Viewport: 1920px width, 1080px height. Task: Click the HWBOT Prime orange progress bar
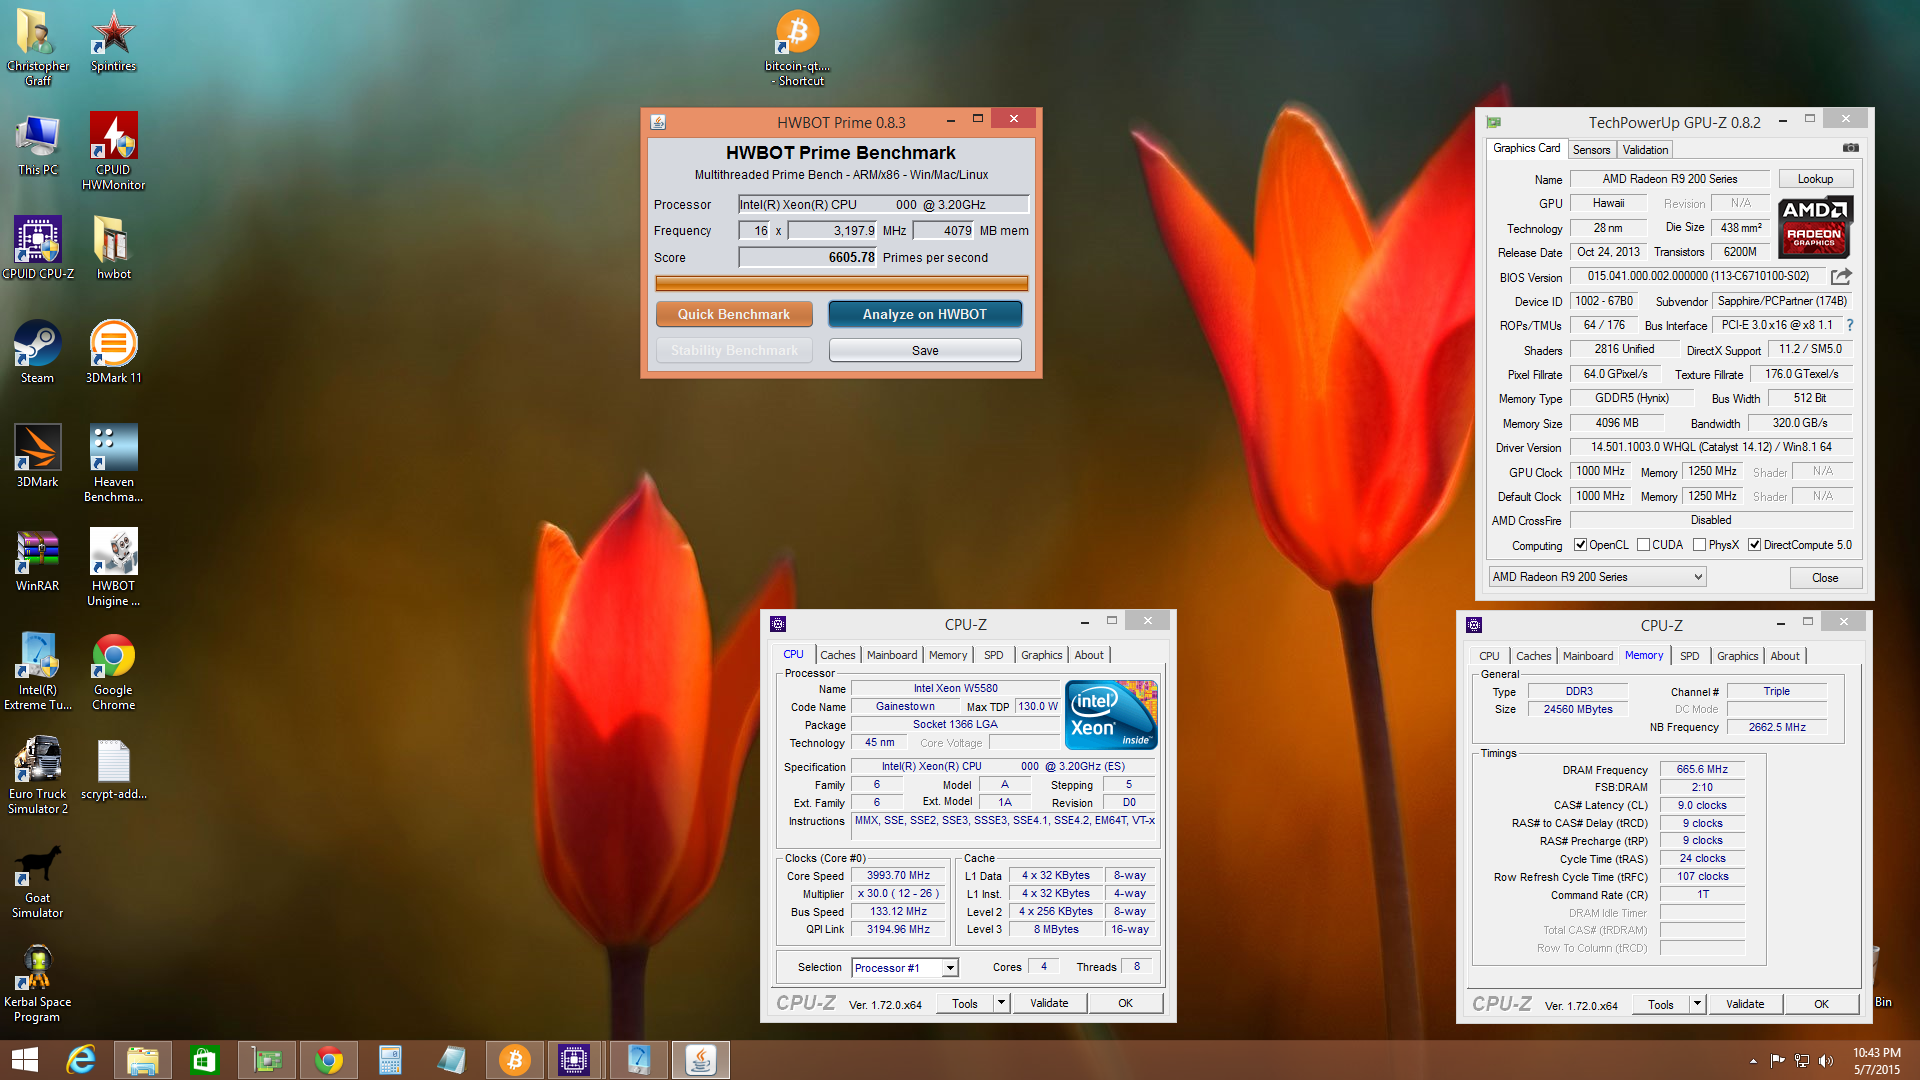point(841,283)
